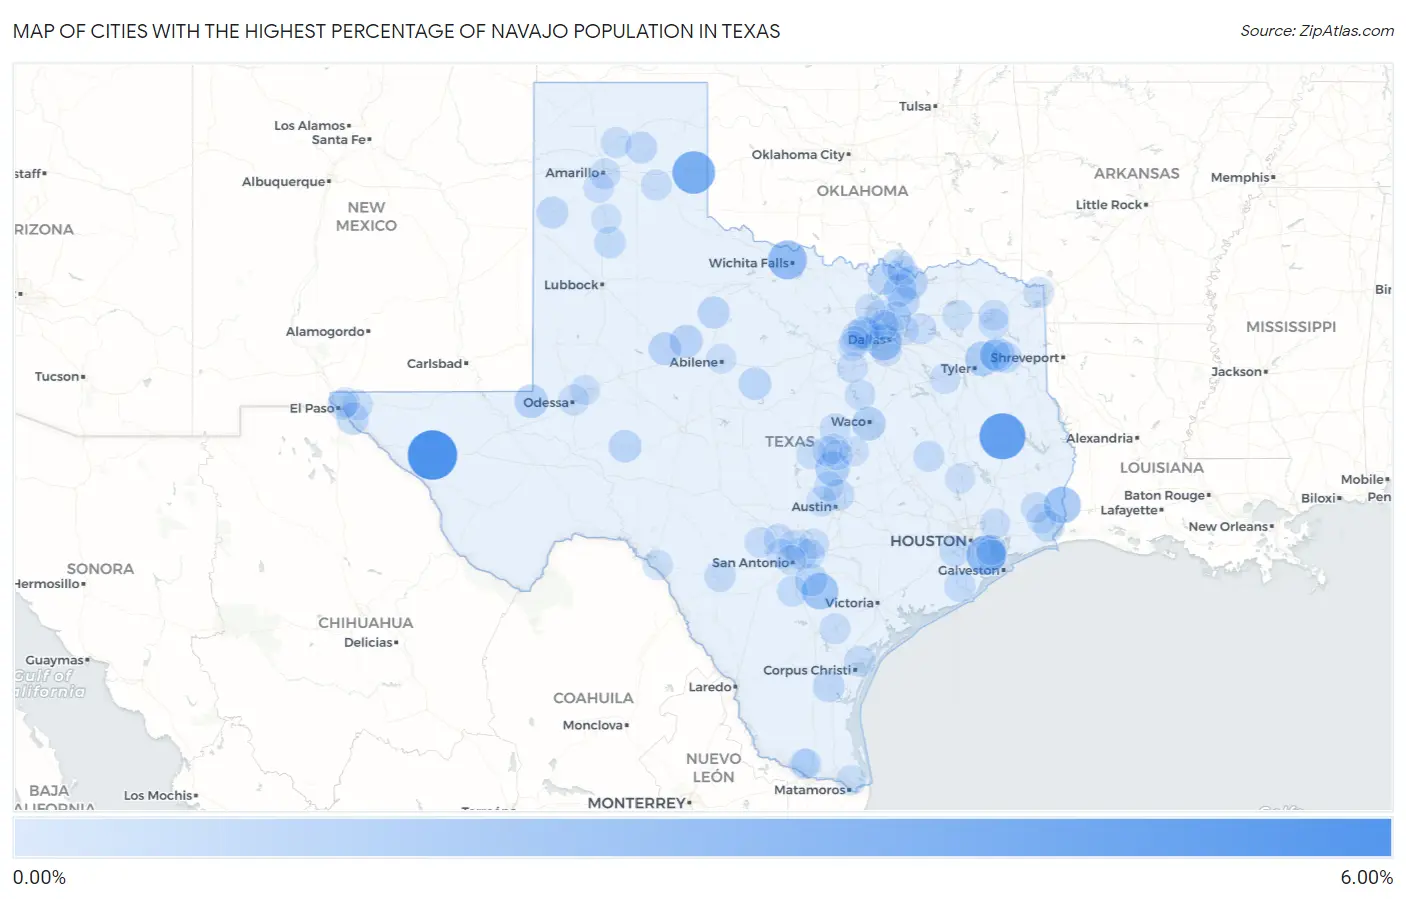Click the New Orleans city label

pyautogui.click(x=1230, y=527)
